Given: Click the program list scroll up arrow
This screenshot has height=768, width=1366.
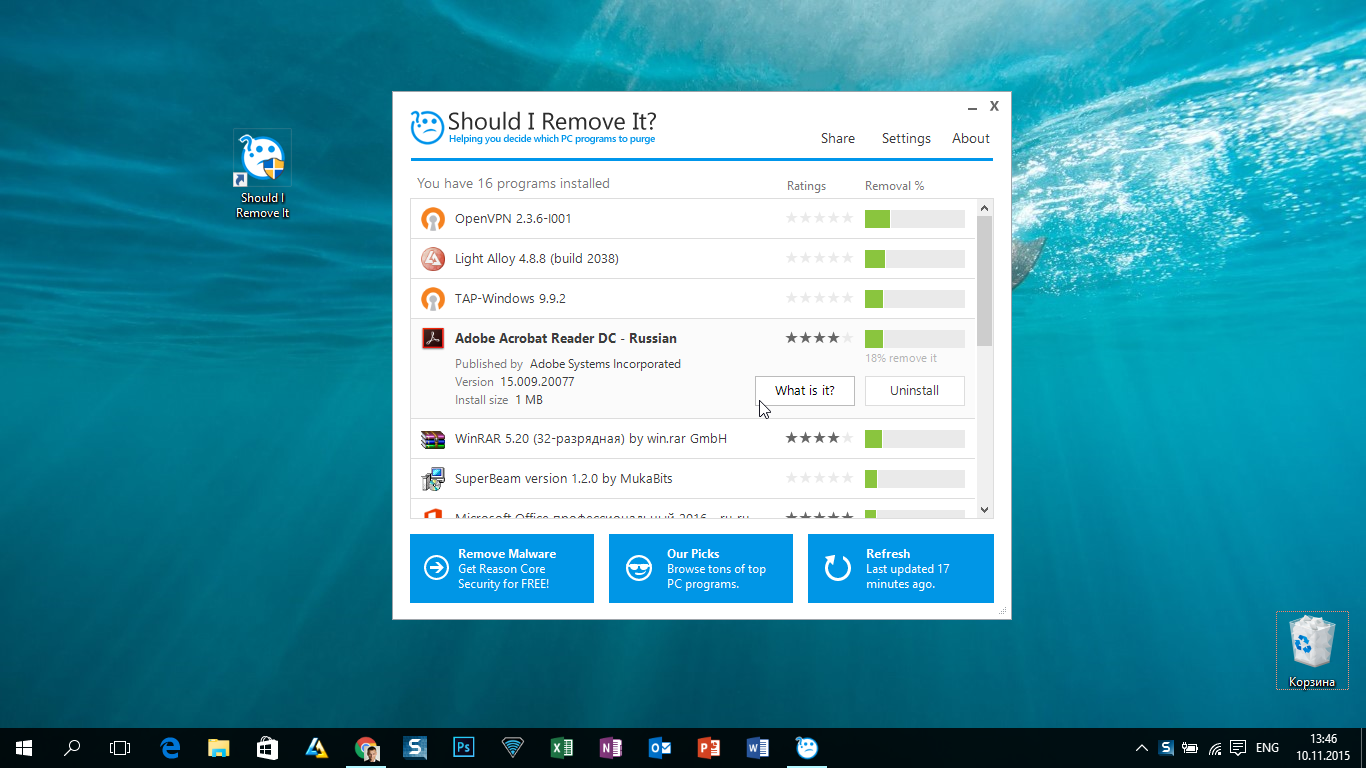Looking at the screenshot, I should coord(985,208).
